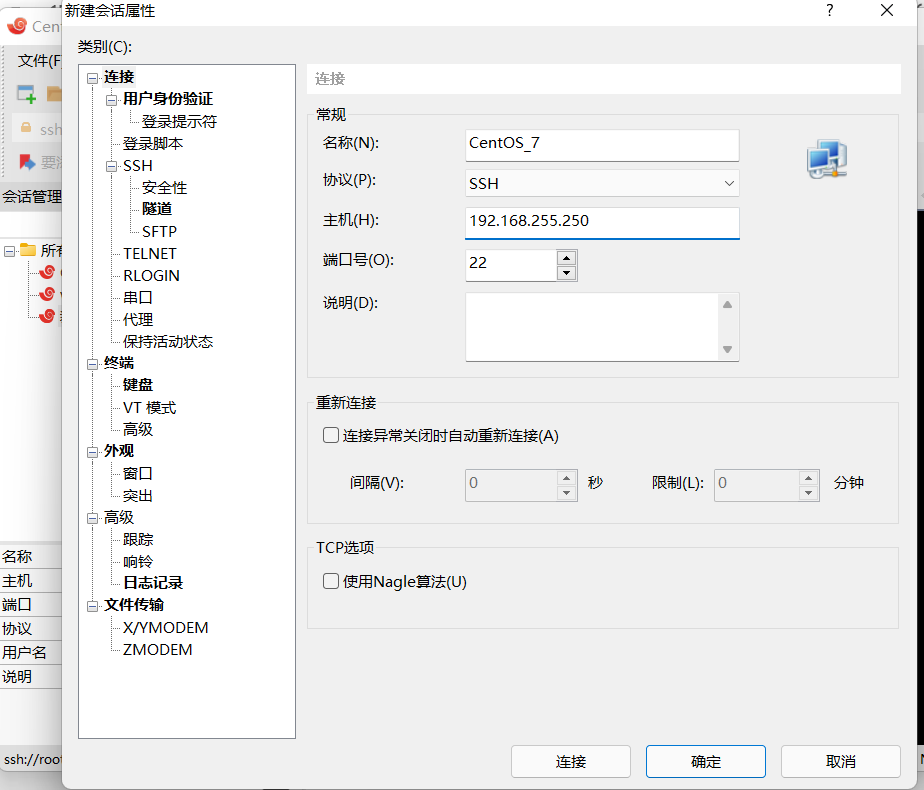Select 突出 under 外观

(x=138, y=495)
